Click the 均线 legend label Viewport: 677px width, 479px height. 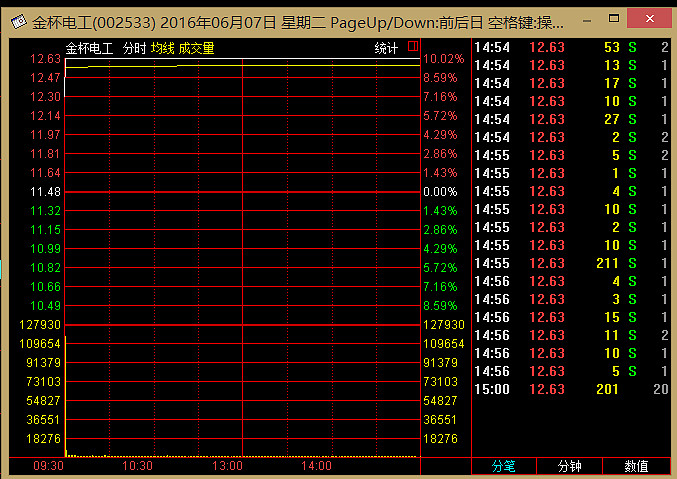163,48
